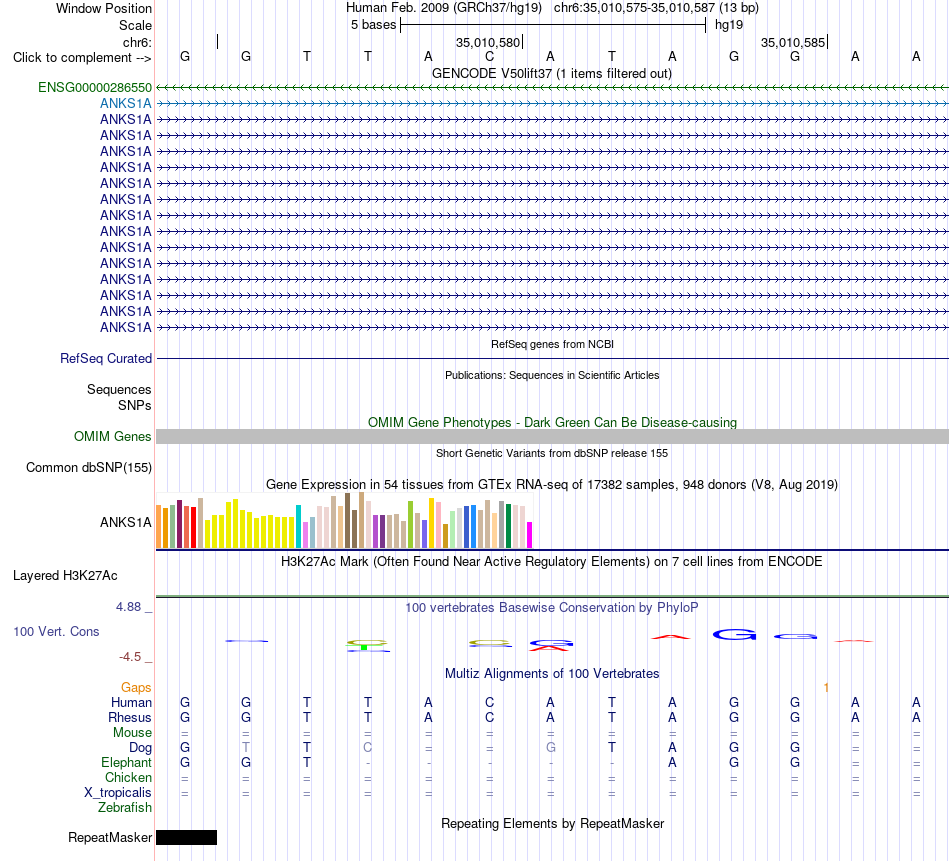
Task: Open the 100 Vert. Cons label
Action: coord(56,631)
